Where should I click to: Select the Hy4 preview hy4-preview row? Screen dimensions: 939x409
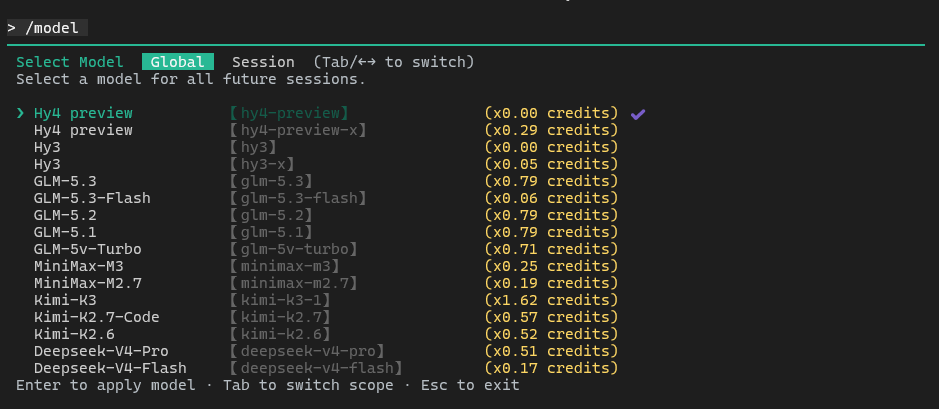[331, 113]
